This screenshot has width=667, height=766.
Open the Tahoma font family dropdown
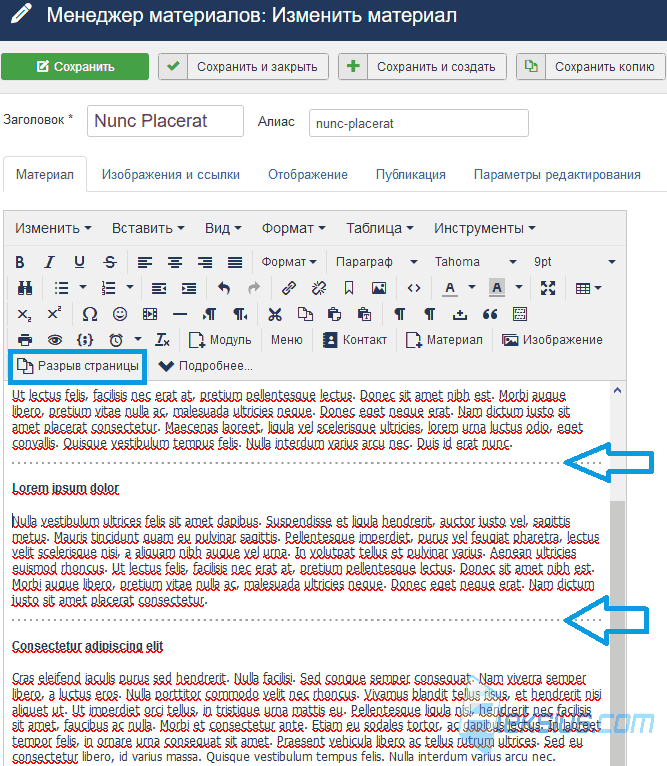click(476, 262)
